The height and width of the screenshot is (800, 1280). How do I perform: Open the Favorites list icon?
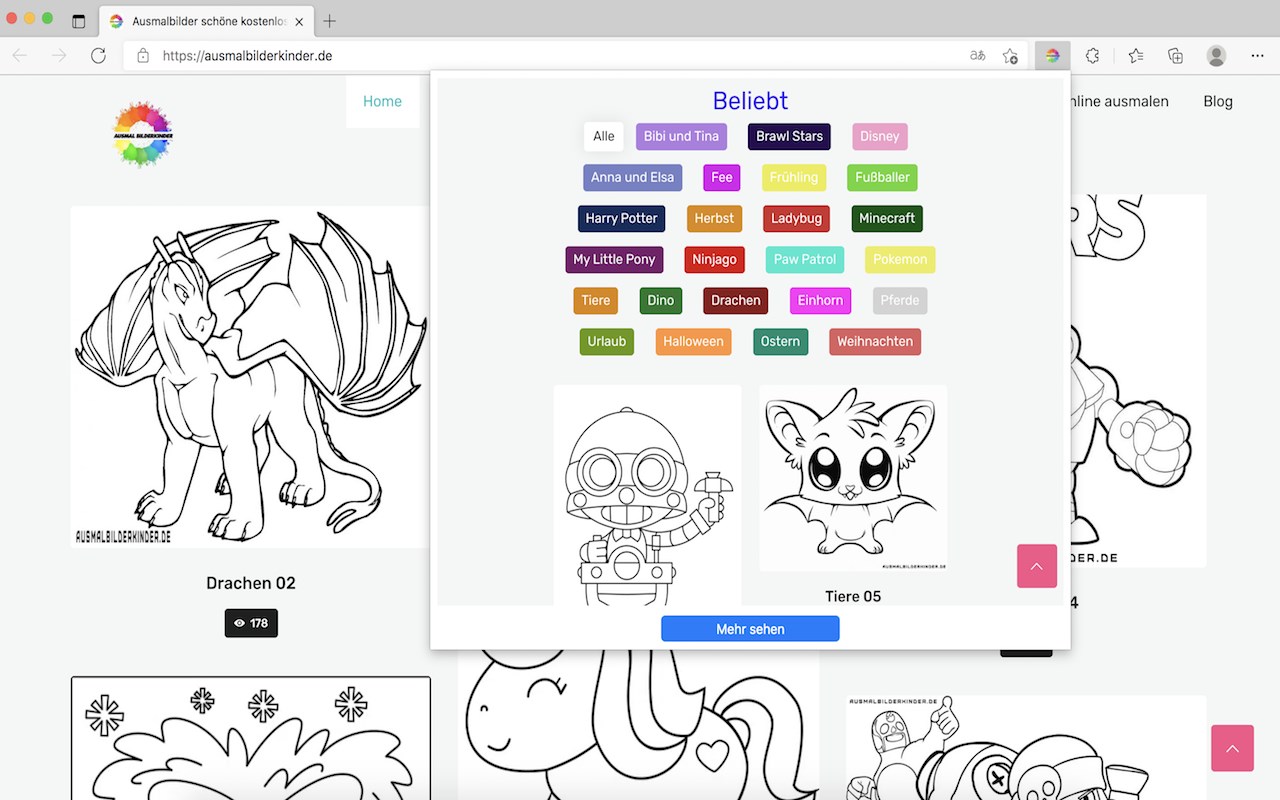[x=1136, y=56]
